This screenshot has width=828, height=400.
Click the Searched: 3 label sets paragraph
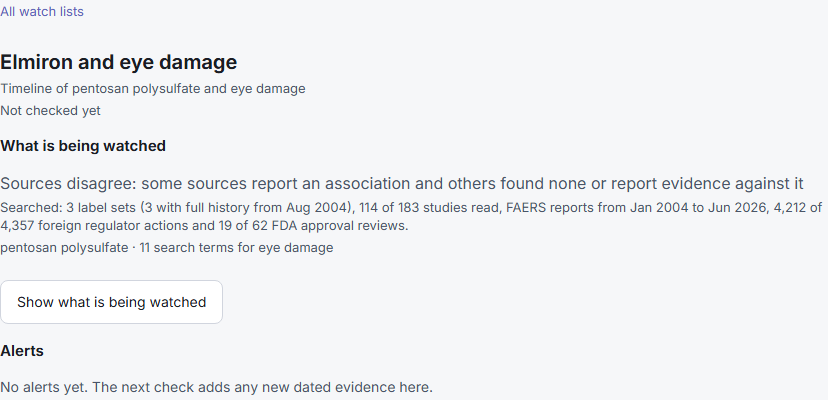pos(411,217)
